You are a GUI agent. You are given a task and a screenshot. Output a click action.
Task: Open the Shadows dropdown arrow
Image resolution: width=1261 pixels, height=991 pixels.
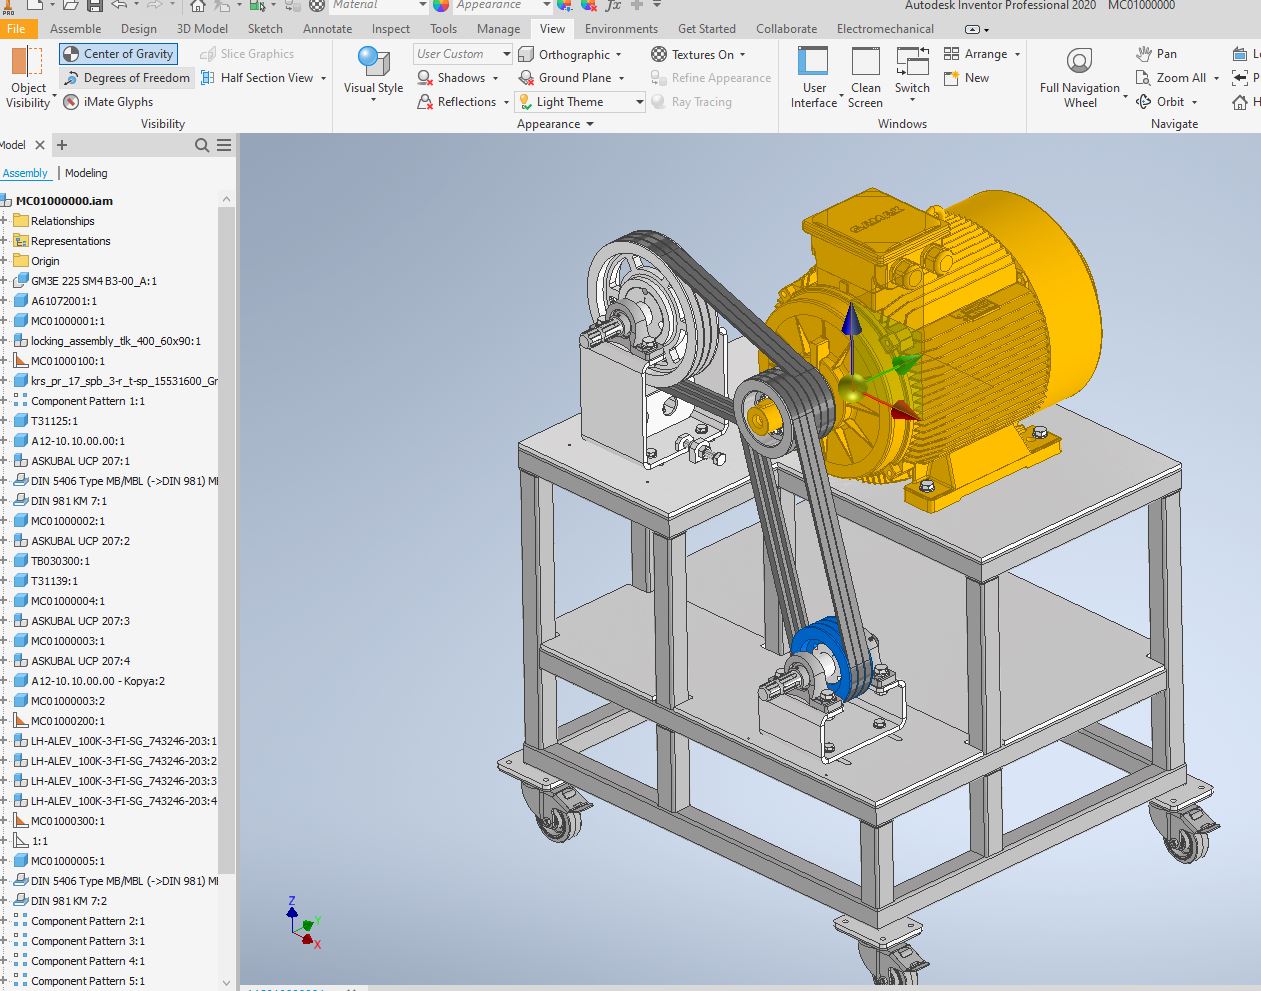pos(495,78)
